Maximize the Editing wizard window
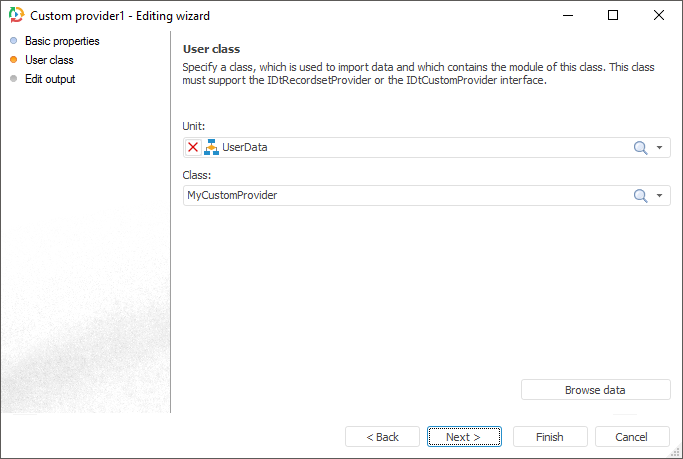This screenshot has width=683, height=459. [613, 16]
